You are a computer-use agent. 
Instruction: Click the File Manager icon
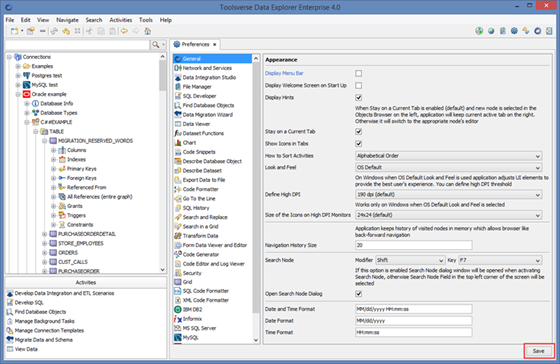click(x=178, y=86)
